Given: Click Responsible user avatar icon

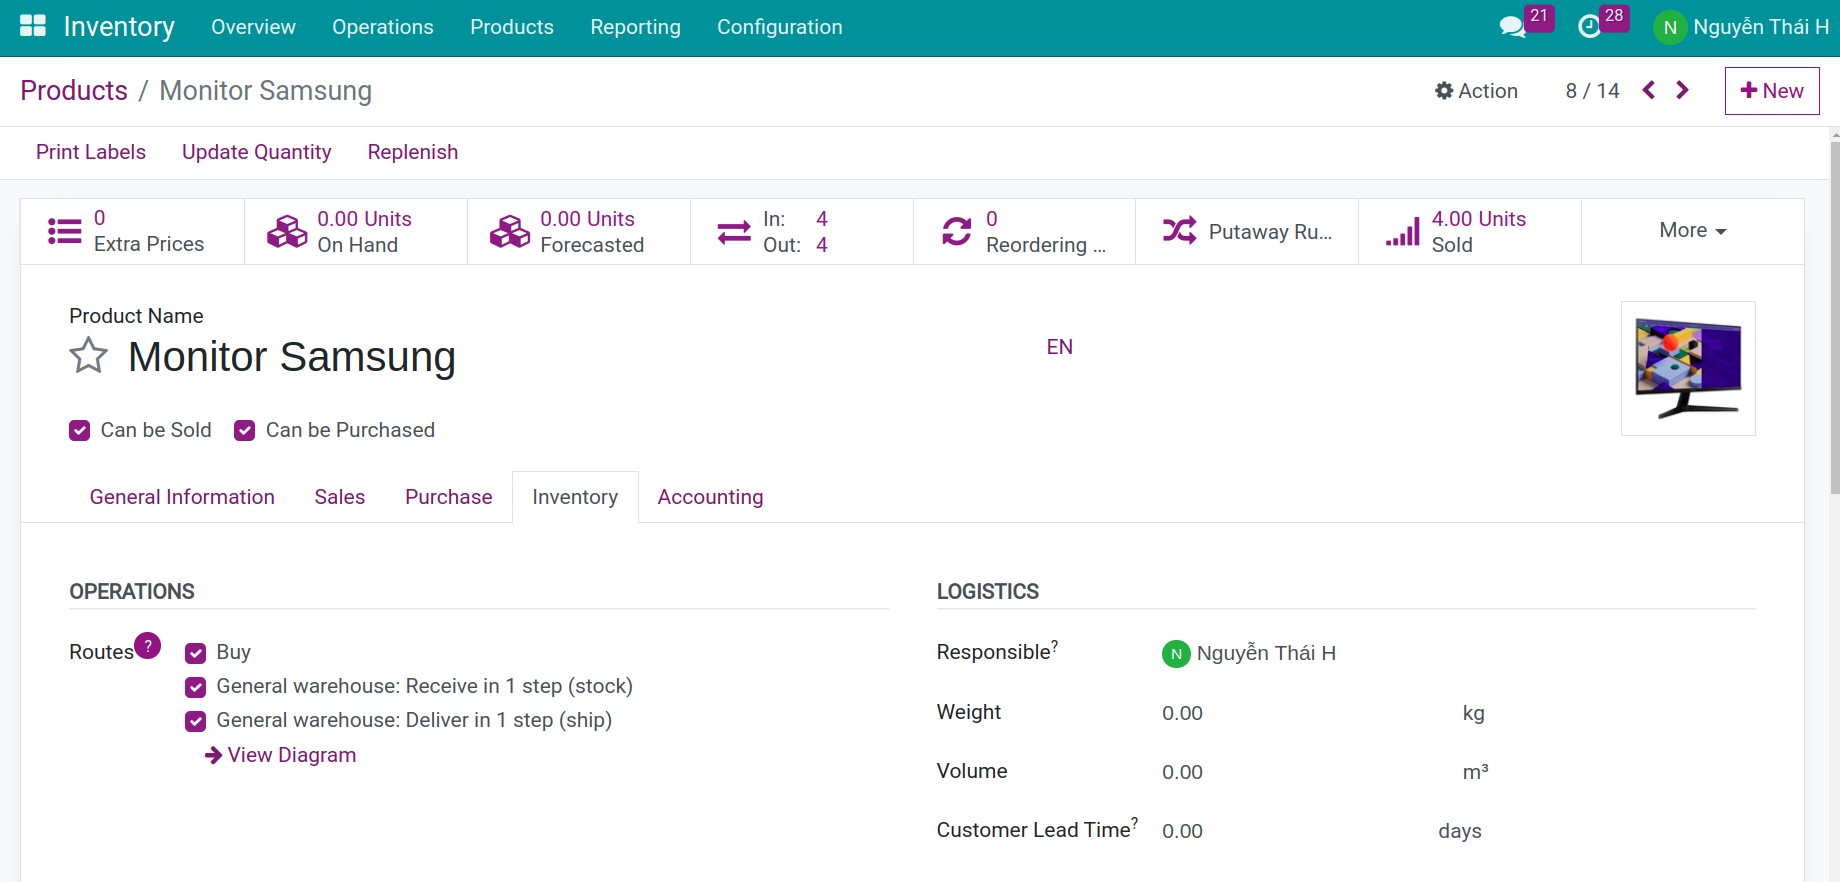Looking at the screenshot, I should point(1176,654).
